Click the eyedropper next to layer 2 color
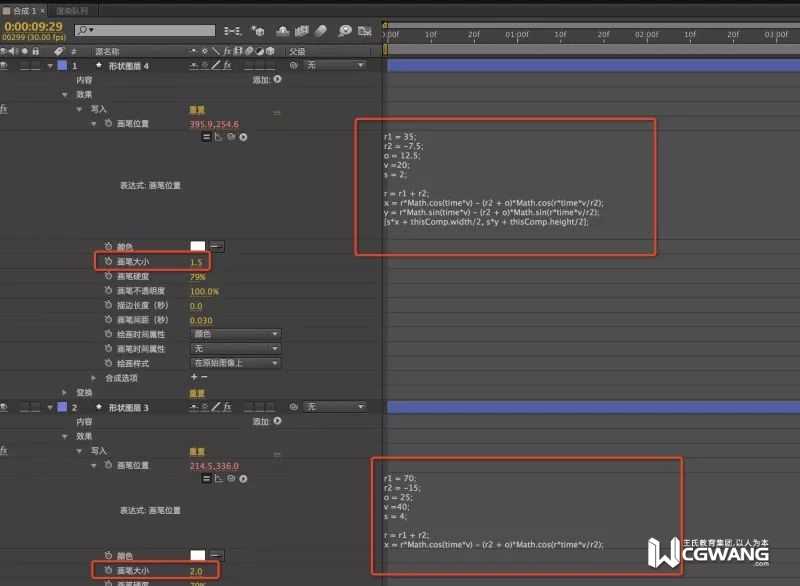Screen dimensions: 800x586 (217, 555)
